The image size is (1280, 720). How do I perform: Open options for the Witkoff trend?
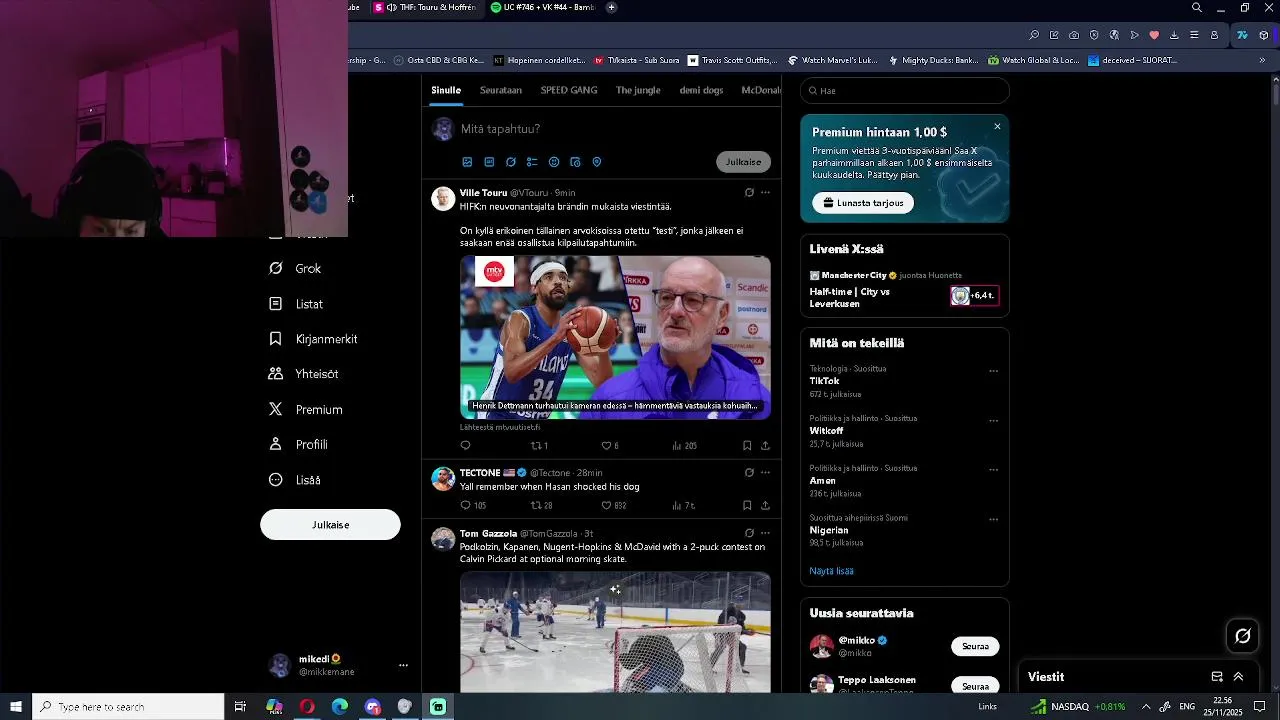click(993, 421)
